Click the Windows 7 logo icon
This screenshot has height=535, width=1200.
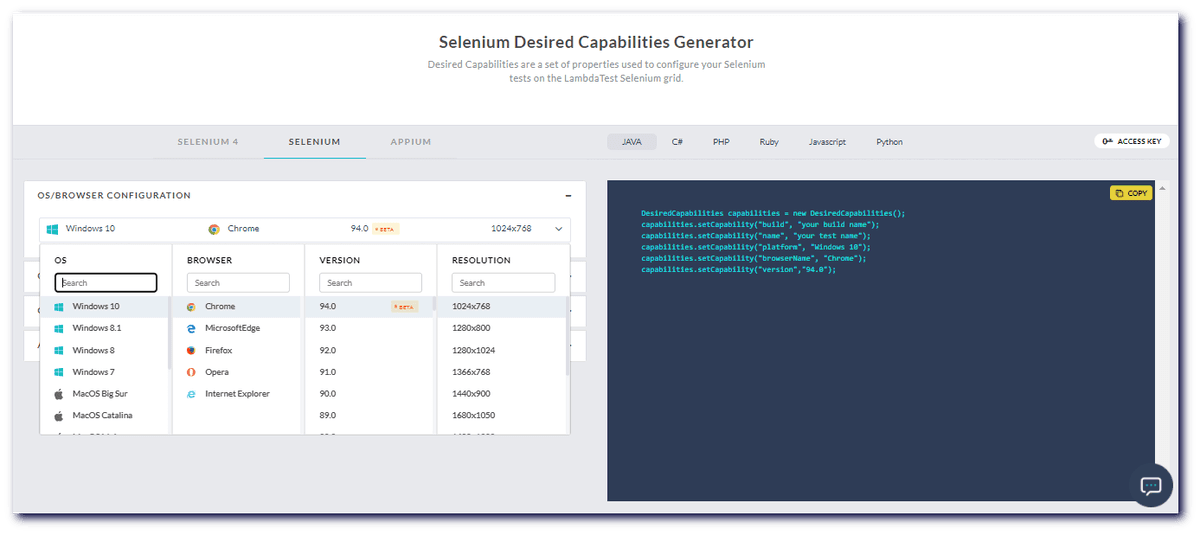59,372
